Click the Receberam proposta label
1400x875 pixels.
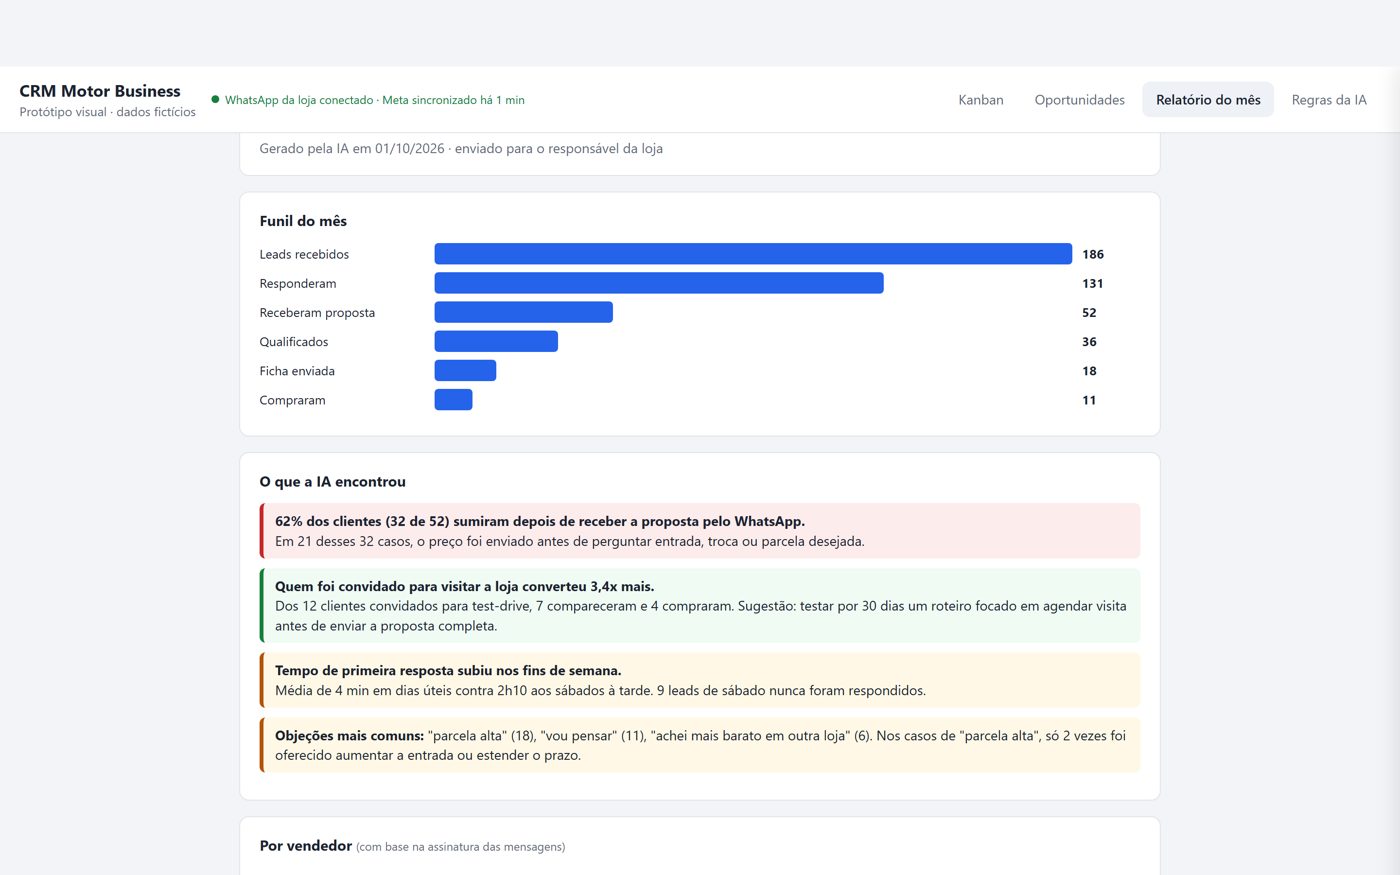[317, 312]
